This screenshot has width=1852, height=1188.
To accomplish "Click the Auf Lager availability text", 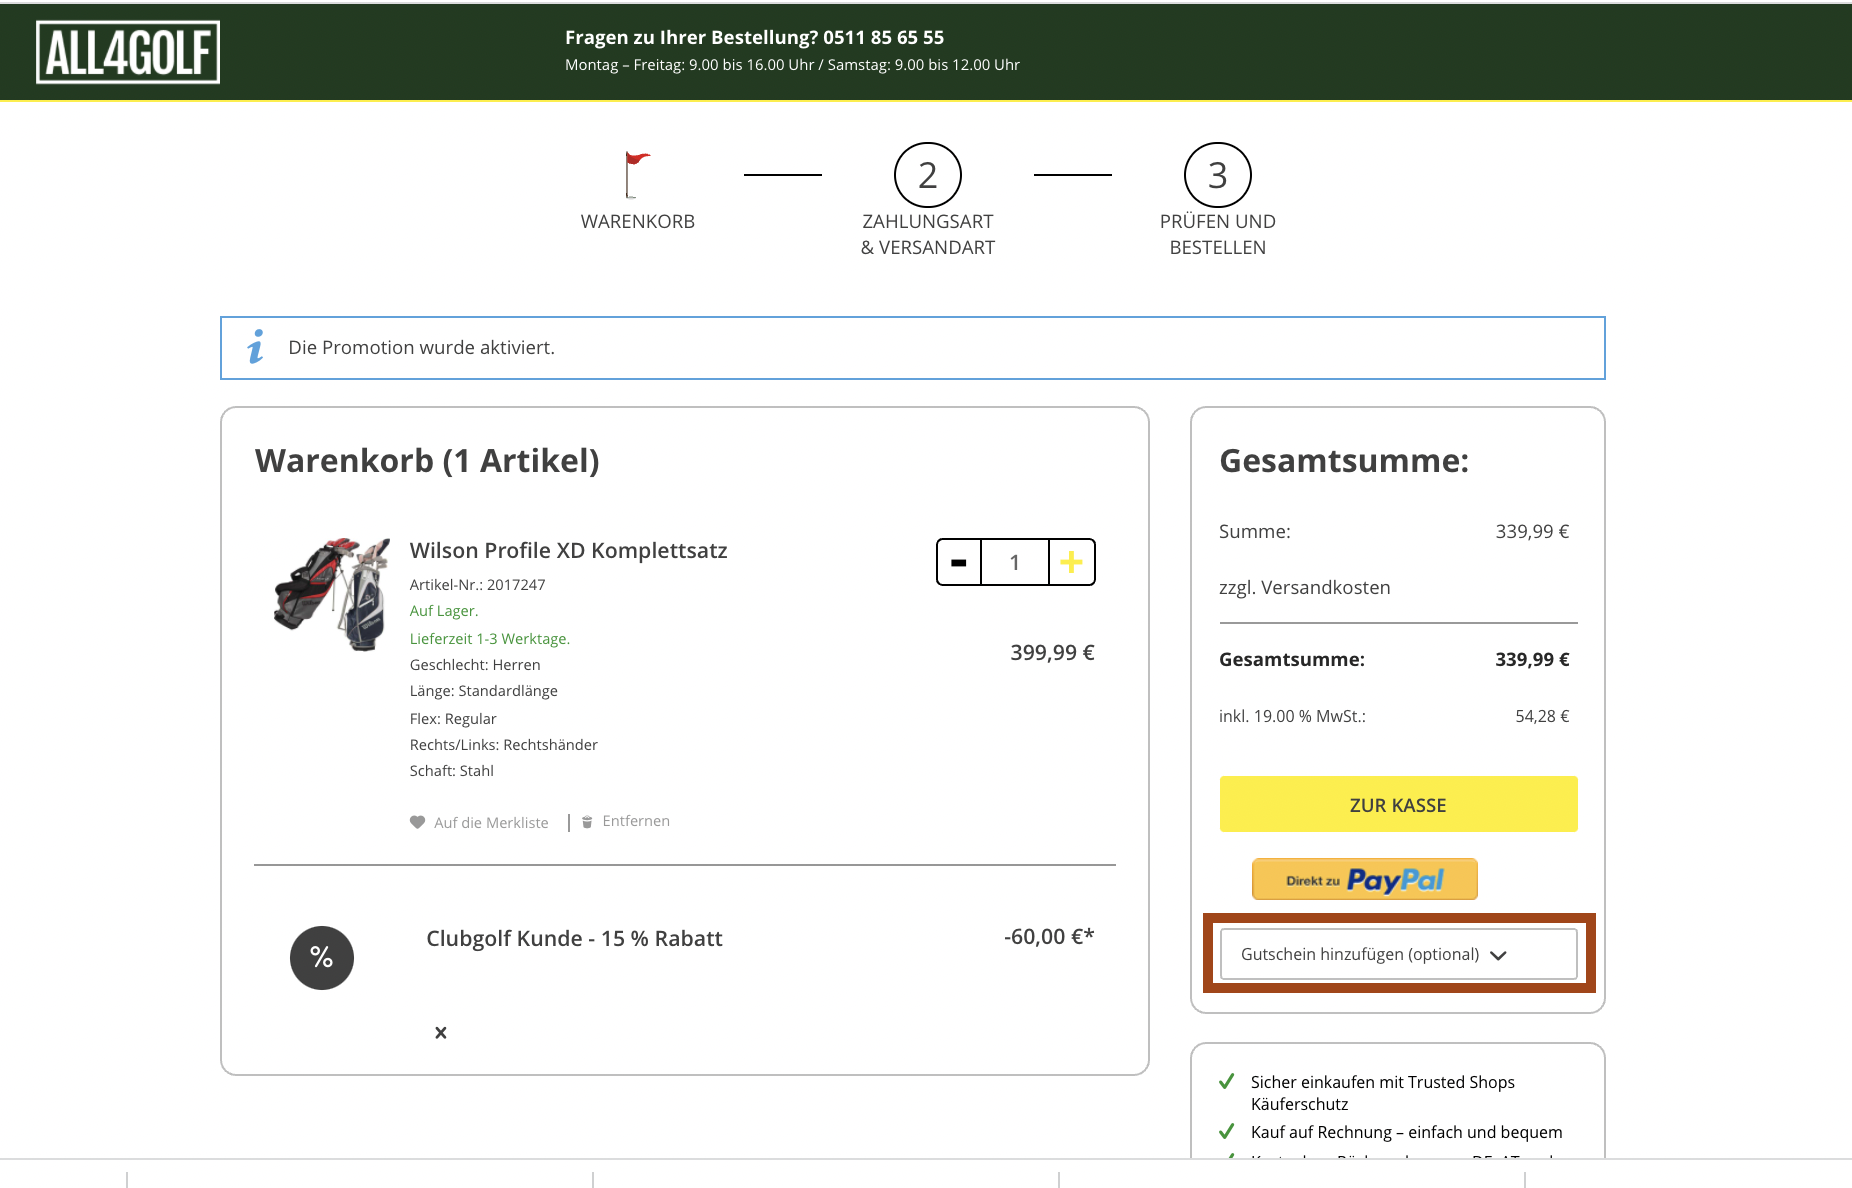I will click(x=444, y=610).
